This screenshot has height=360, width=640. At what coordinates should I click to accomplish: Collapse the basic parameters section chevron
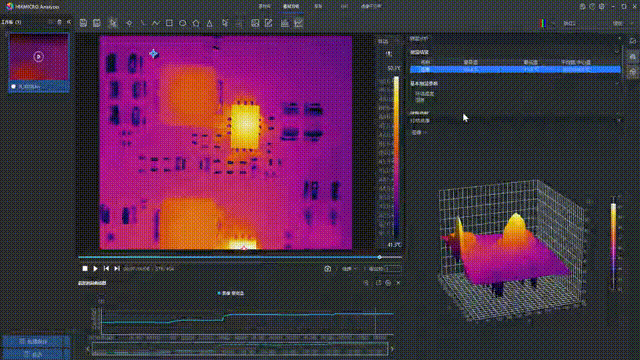(617, 83)
